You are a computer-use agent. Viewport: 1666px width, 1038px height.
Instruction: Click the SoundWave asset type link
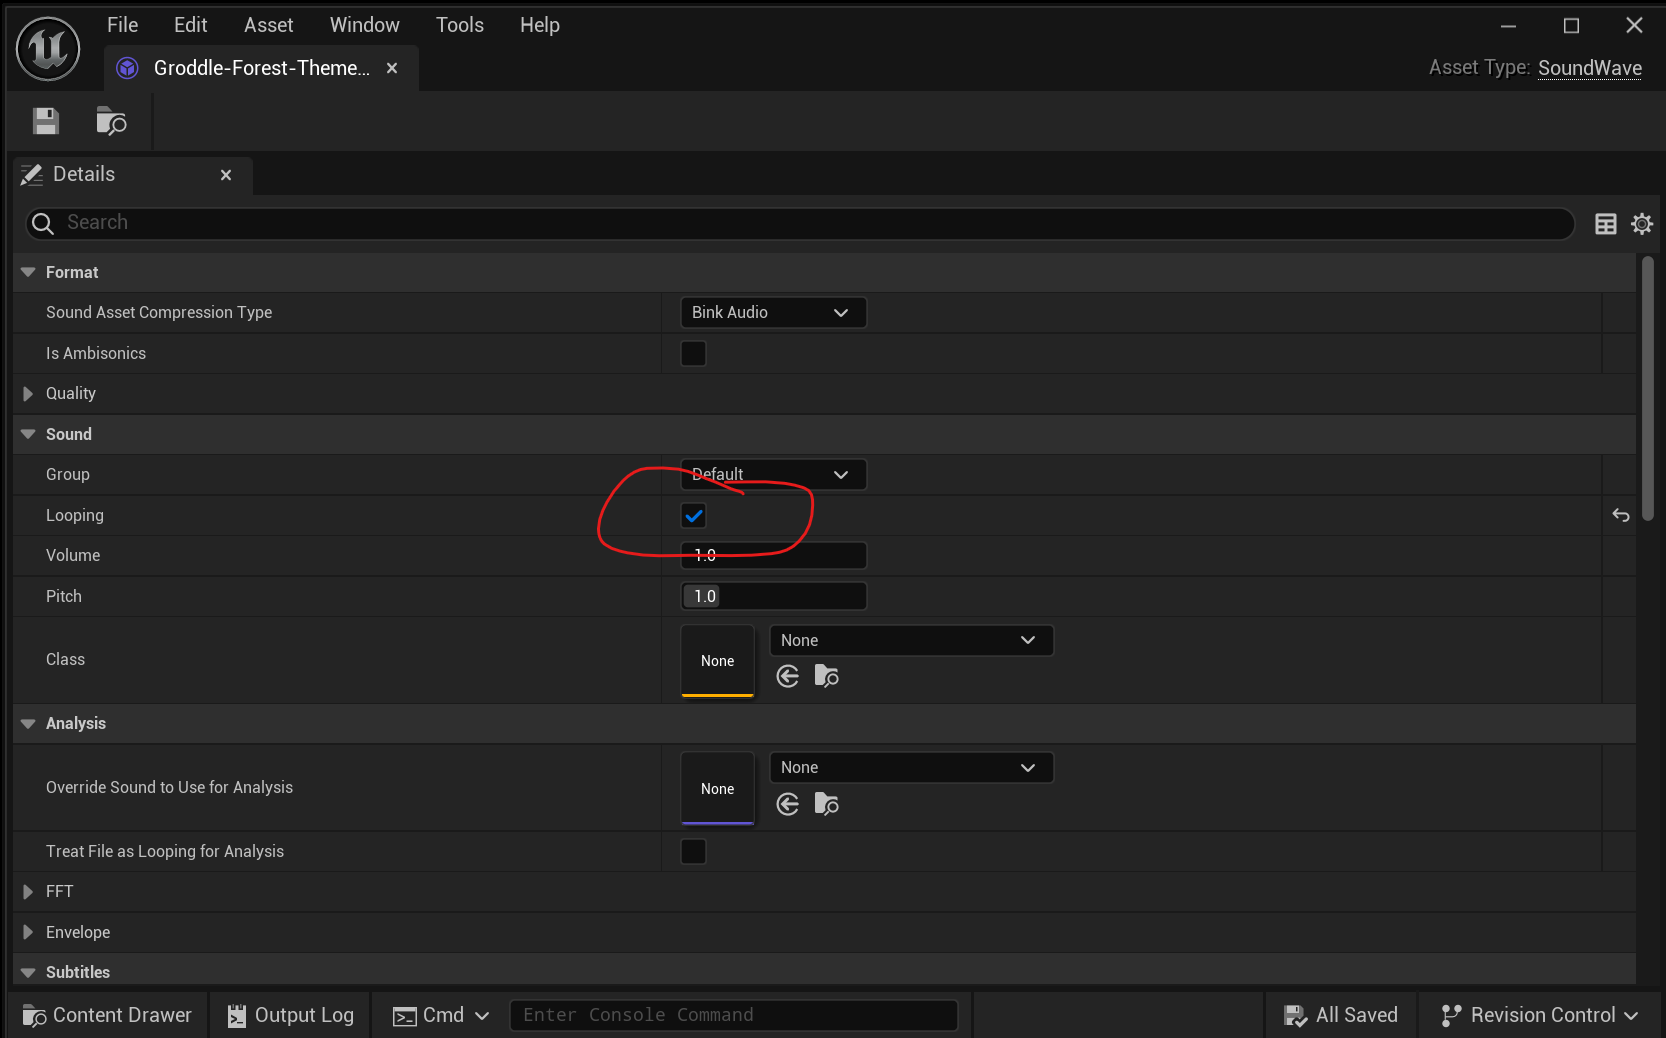tap(1590, 68)
